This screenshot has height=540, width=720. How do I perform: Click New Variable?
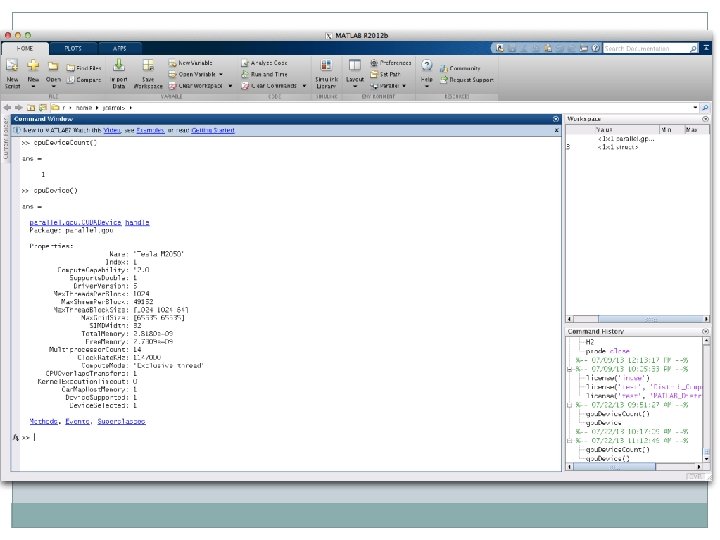[x=191, y=63]
